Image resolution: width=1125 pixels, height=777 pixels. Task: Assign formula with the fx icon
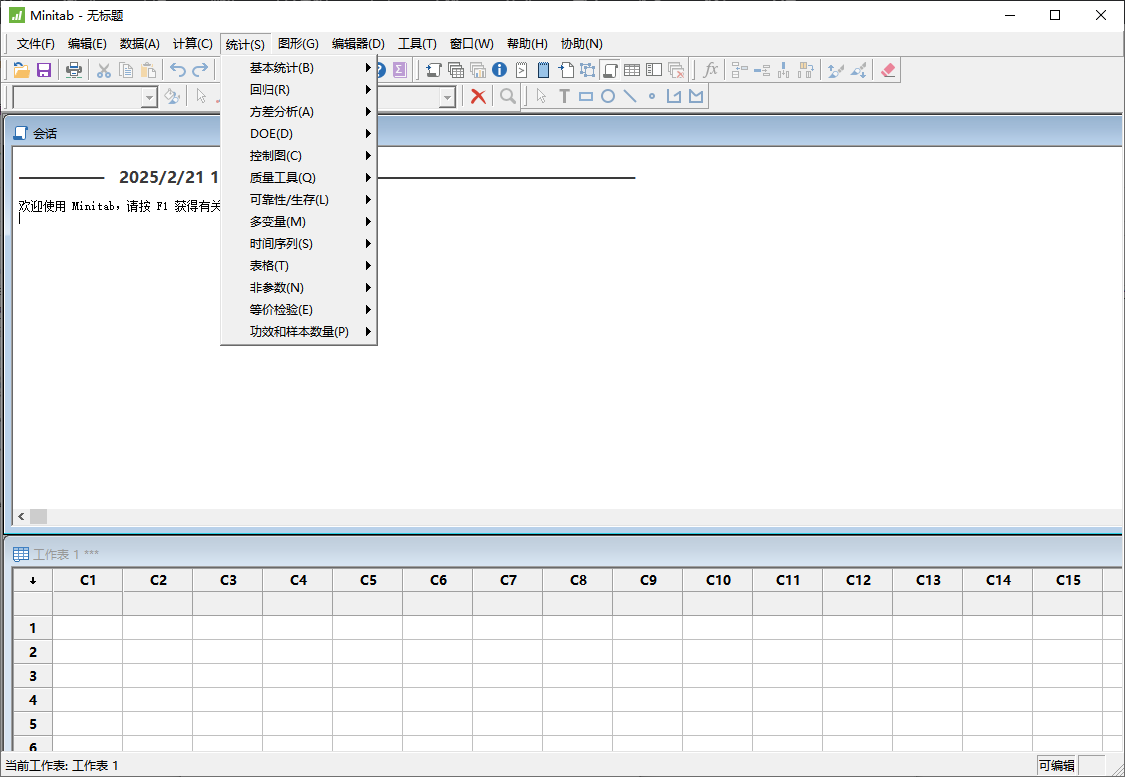coord(710,70)
